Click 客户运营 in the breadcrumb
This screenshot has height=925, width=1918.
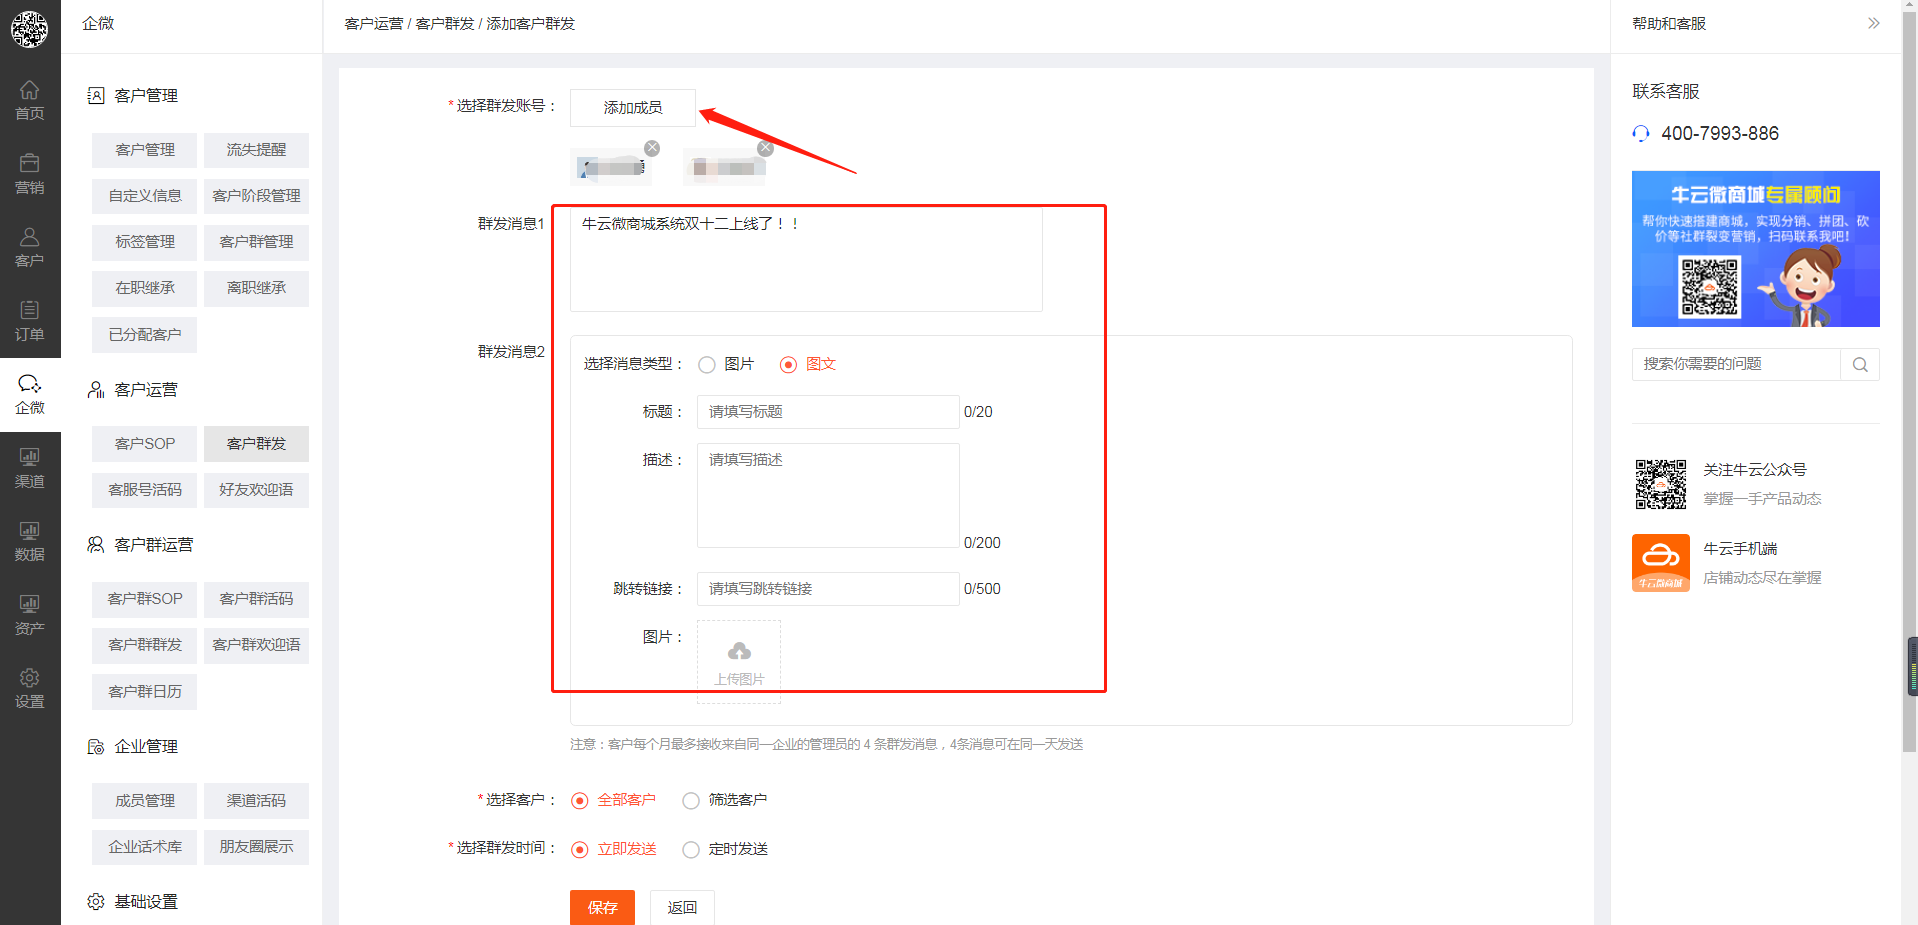(374, 23)
